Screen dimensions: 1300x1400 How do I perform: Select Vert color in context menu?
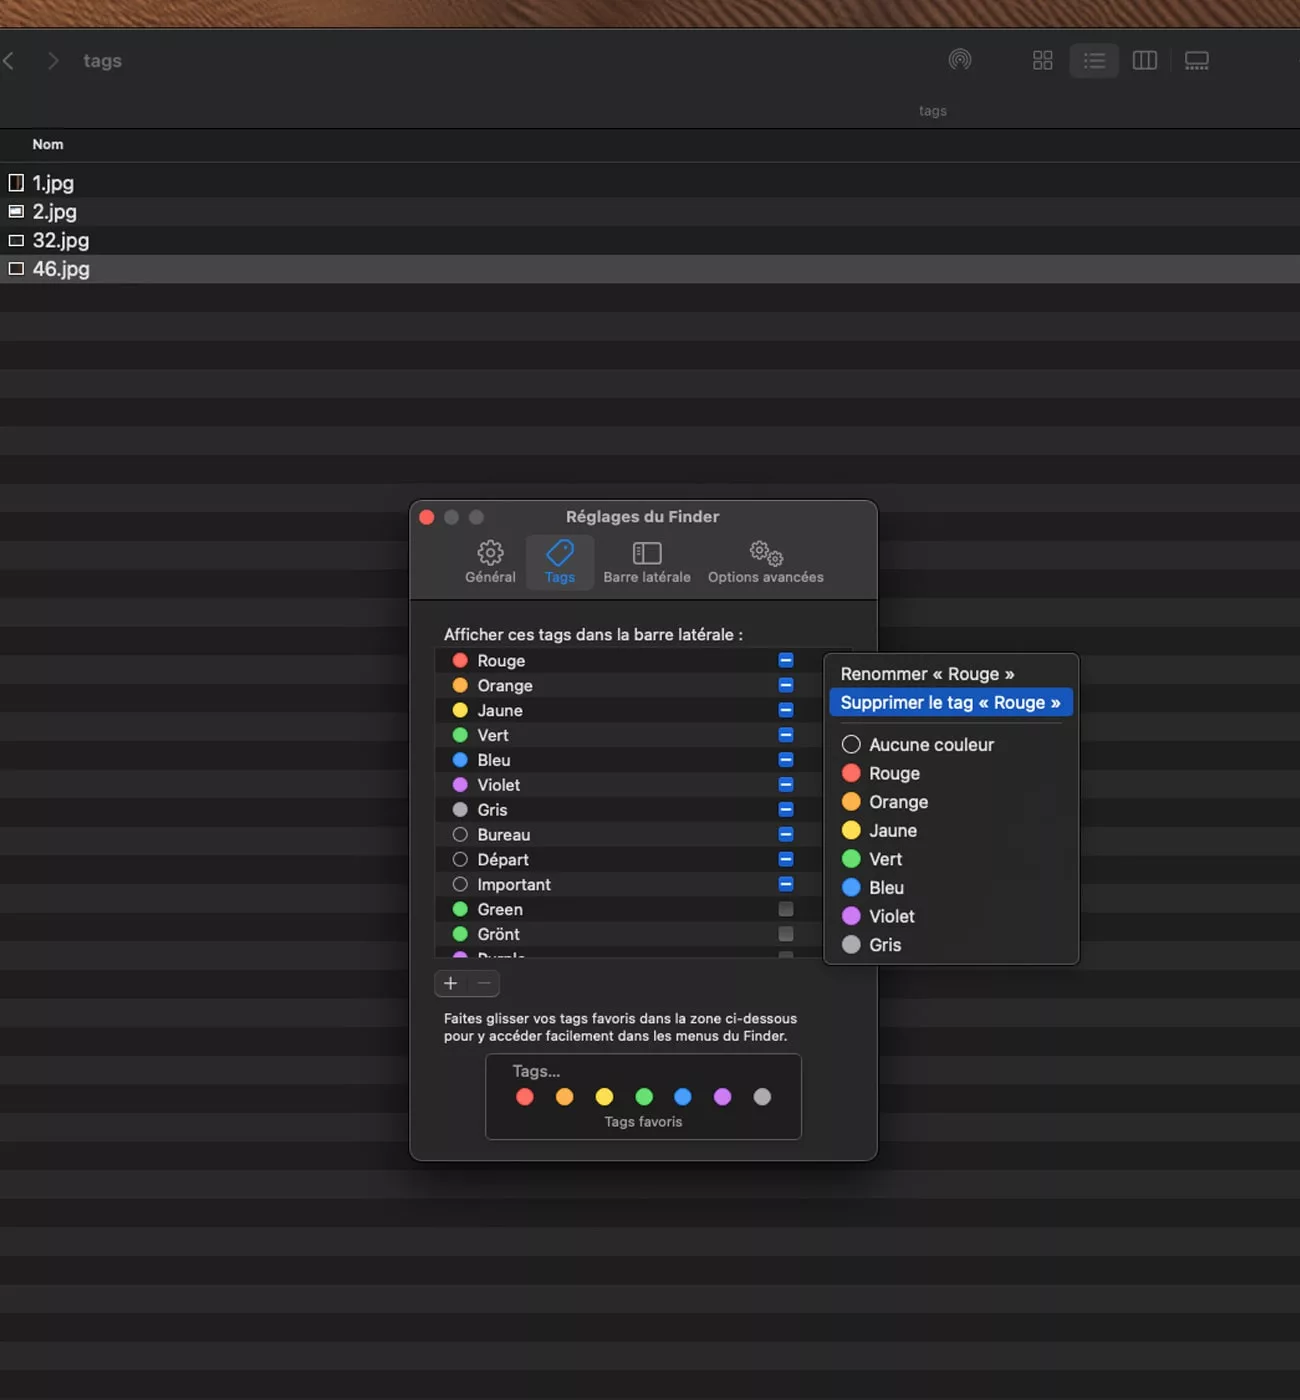click(x=951, y=859)
